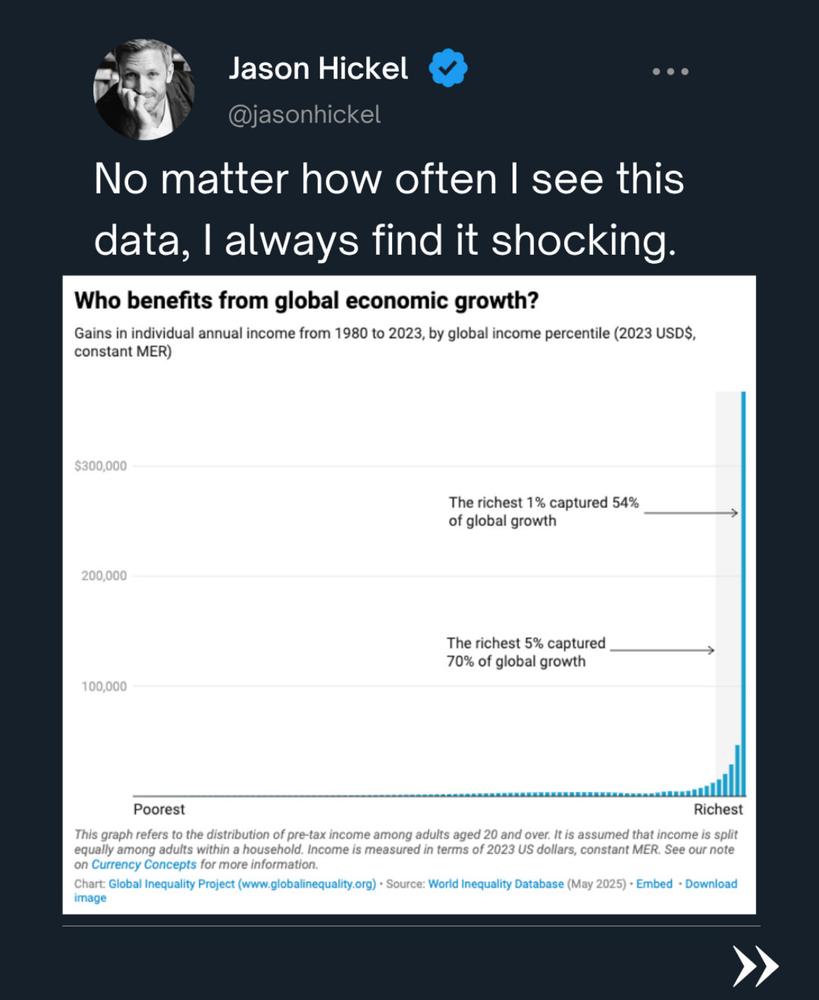The width and height of the screenshot is (819, 1000).
Task: Visit the World Inequality Database source link
Action: pyautogui.click(x=496, y=884)
